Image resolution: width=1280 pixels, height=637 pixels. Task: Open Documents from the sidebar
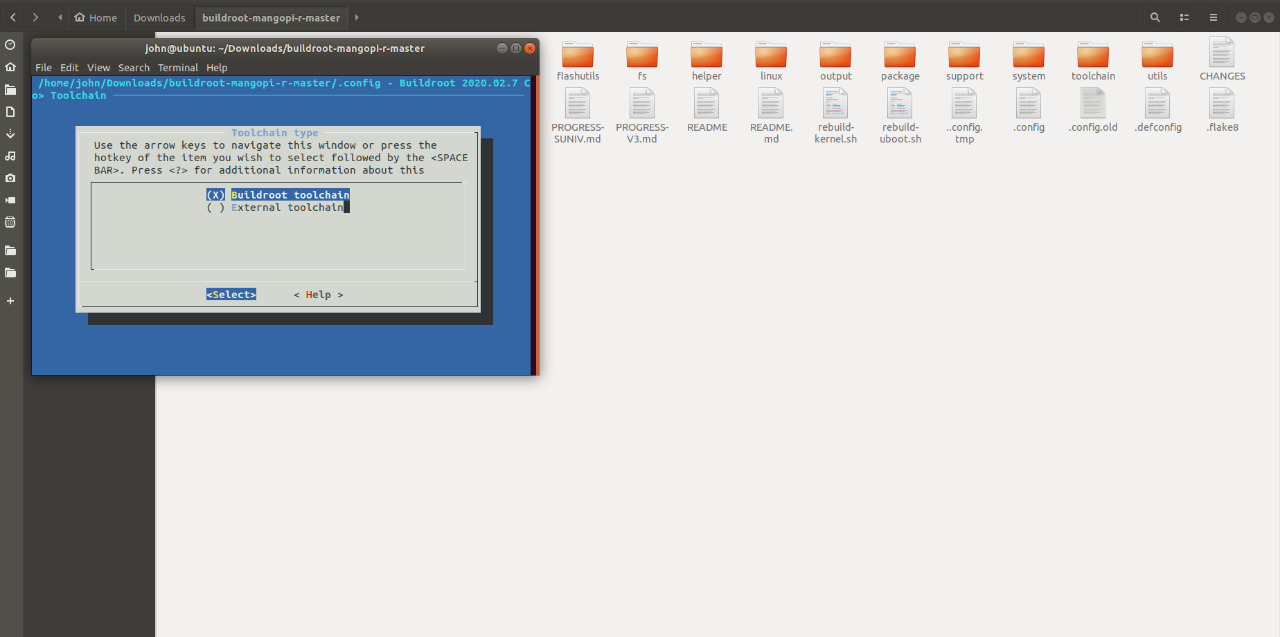10,111
